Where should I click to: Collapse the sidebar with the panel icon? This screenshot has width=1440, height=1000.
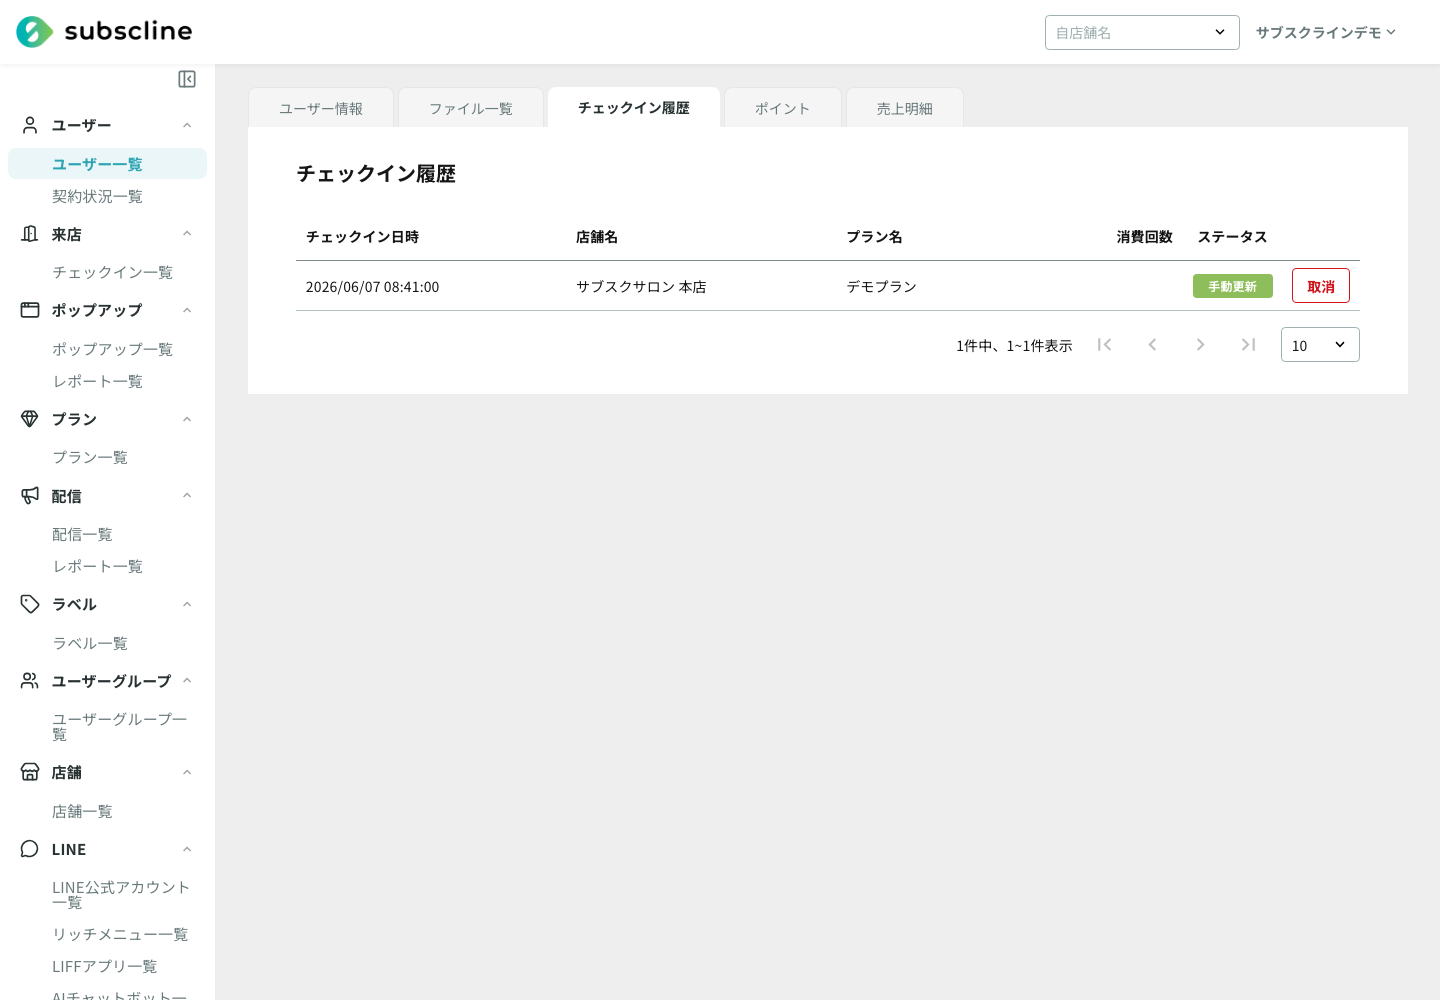[187, 79]
